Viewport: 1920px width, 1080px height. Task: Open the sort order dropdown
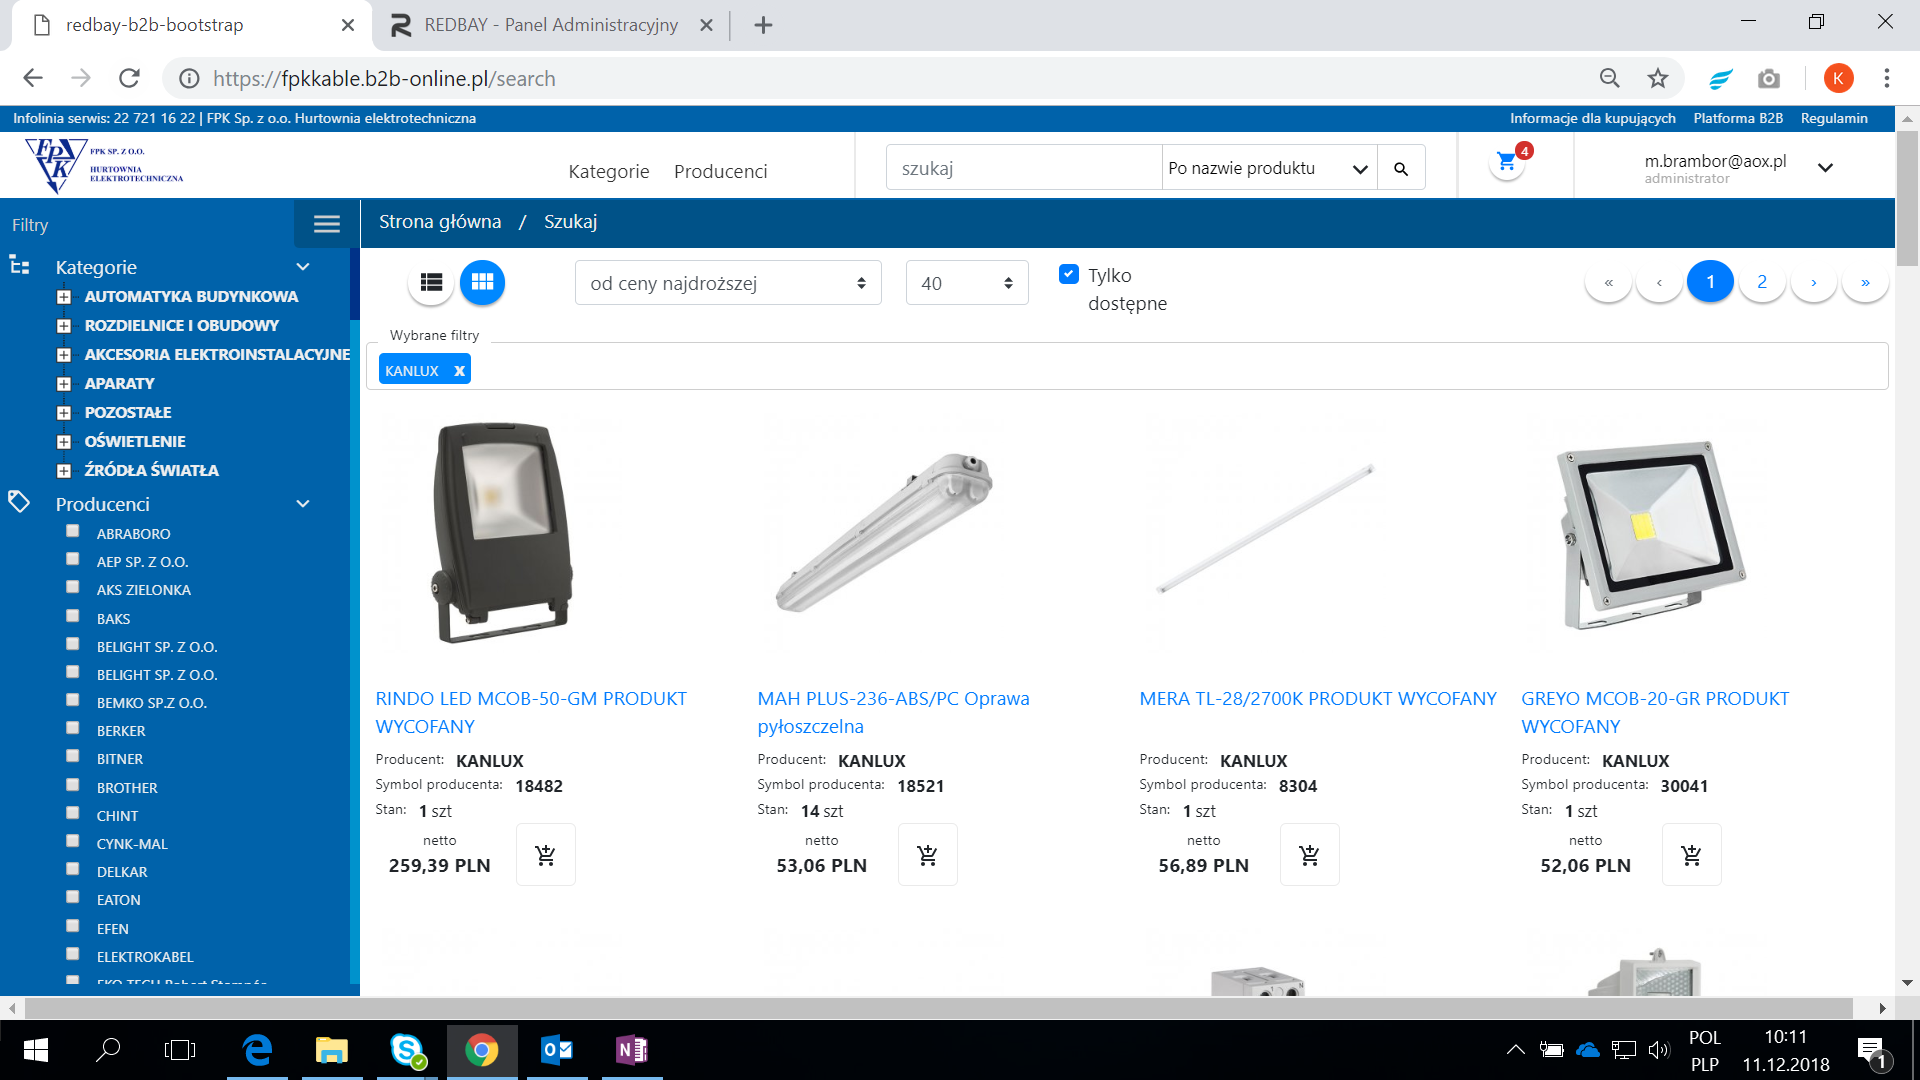(727, 283)
